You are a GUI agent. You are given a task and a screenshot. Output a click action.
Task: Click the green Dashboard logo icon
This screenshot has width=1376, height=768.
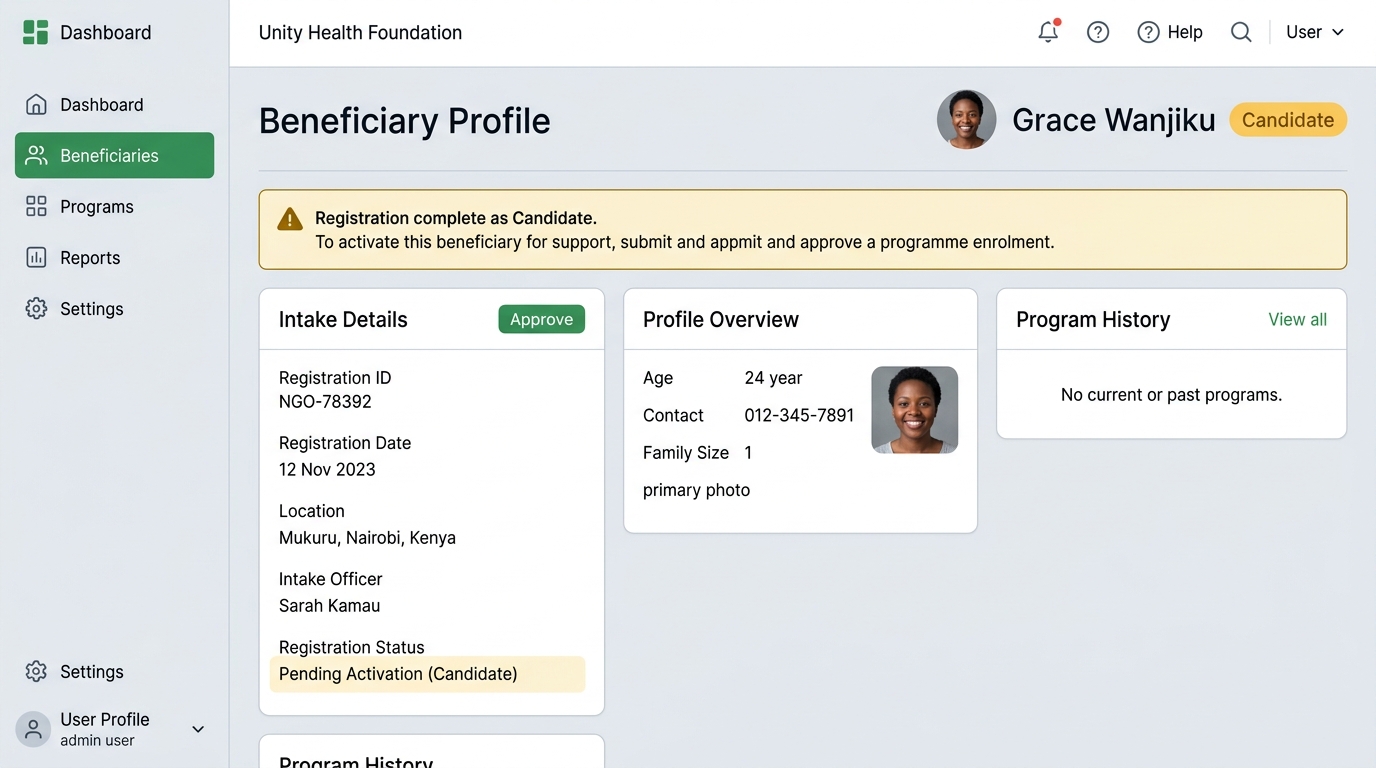click(x=36, y=32)
